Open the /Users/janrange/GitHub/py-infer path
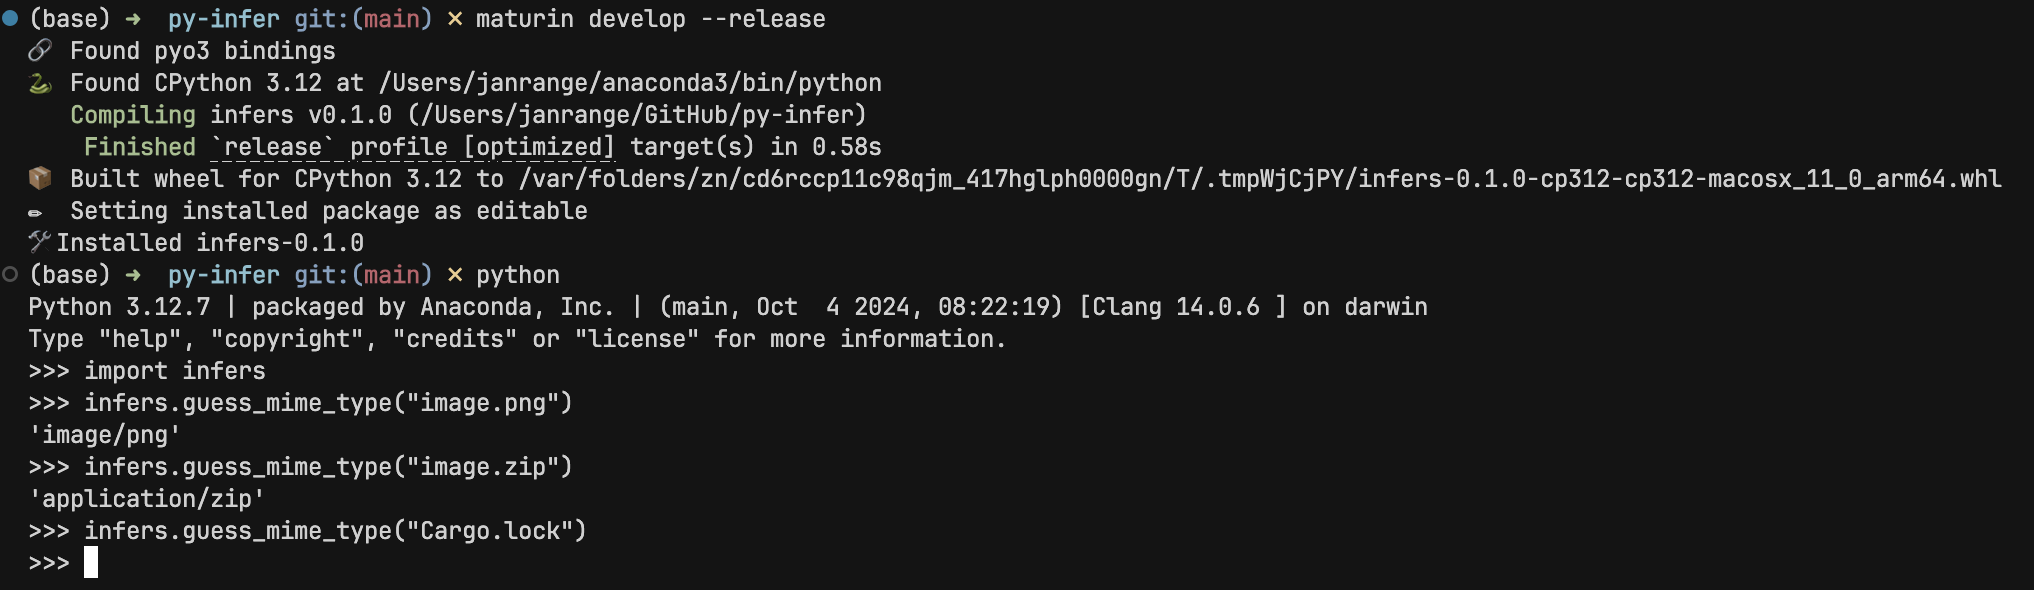Image resolution: width=2034 pixels, height=590 pixels. (x=637, y=115)
